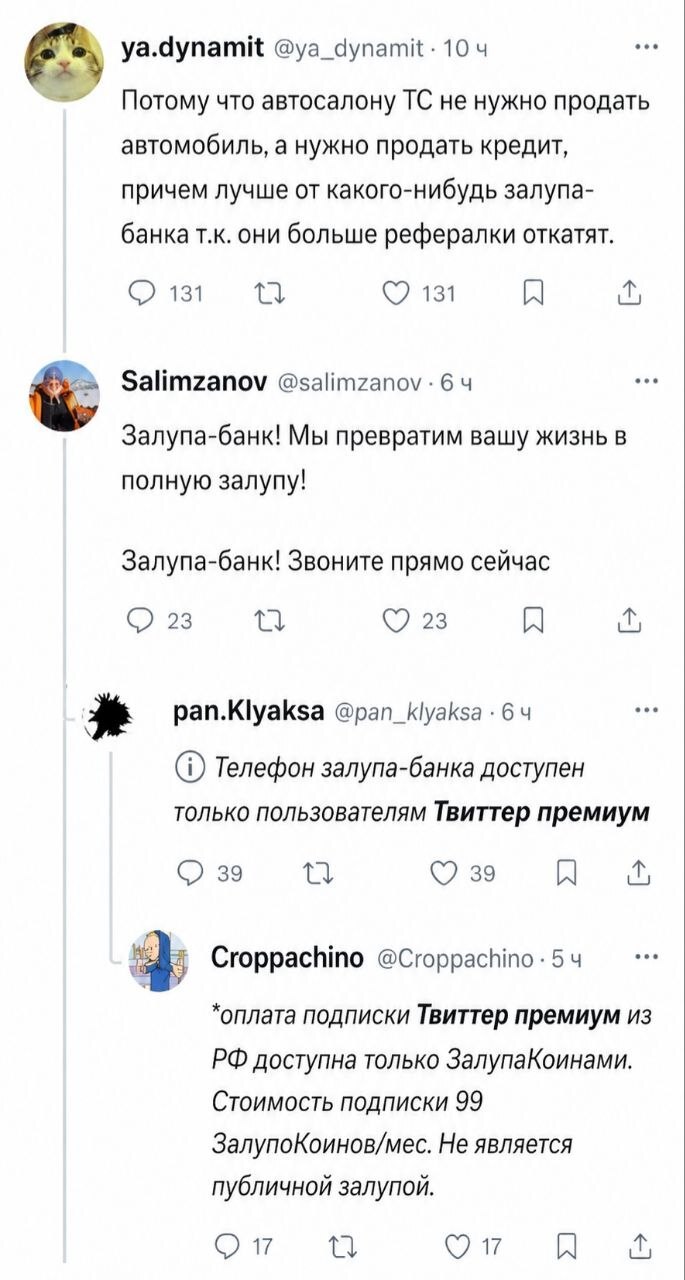Viewport: 685px width, 1280px height.
Task: Reply to the Croppachino tweet
Action: pyautogui.click(x=231, y=1245)
